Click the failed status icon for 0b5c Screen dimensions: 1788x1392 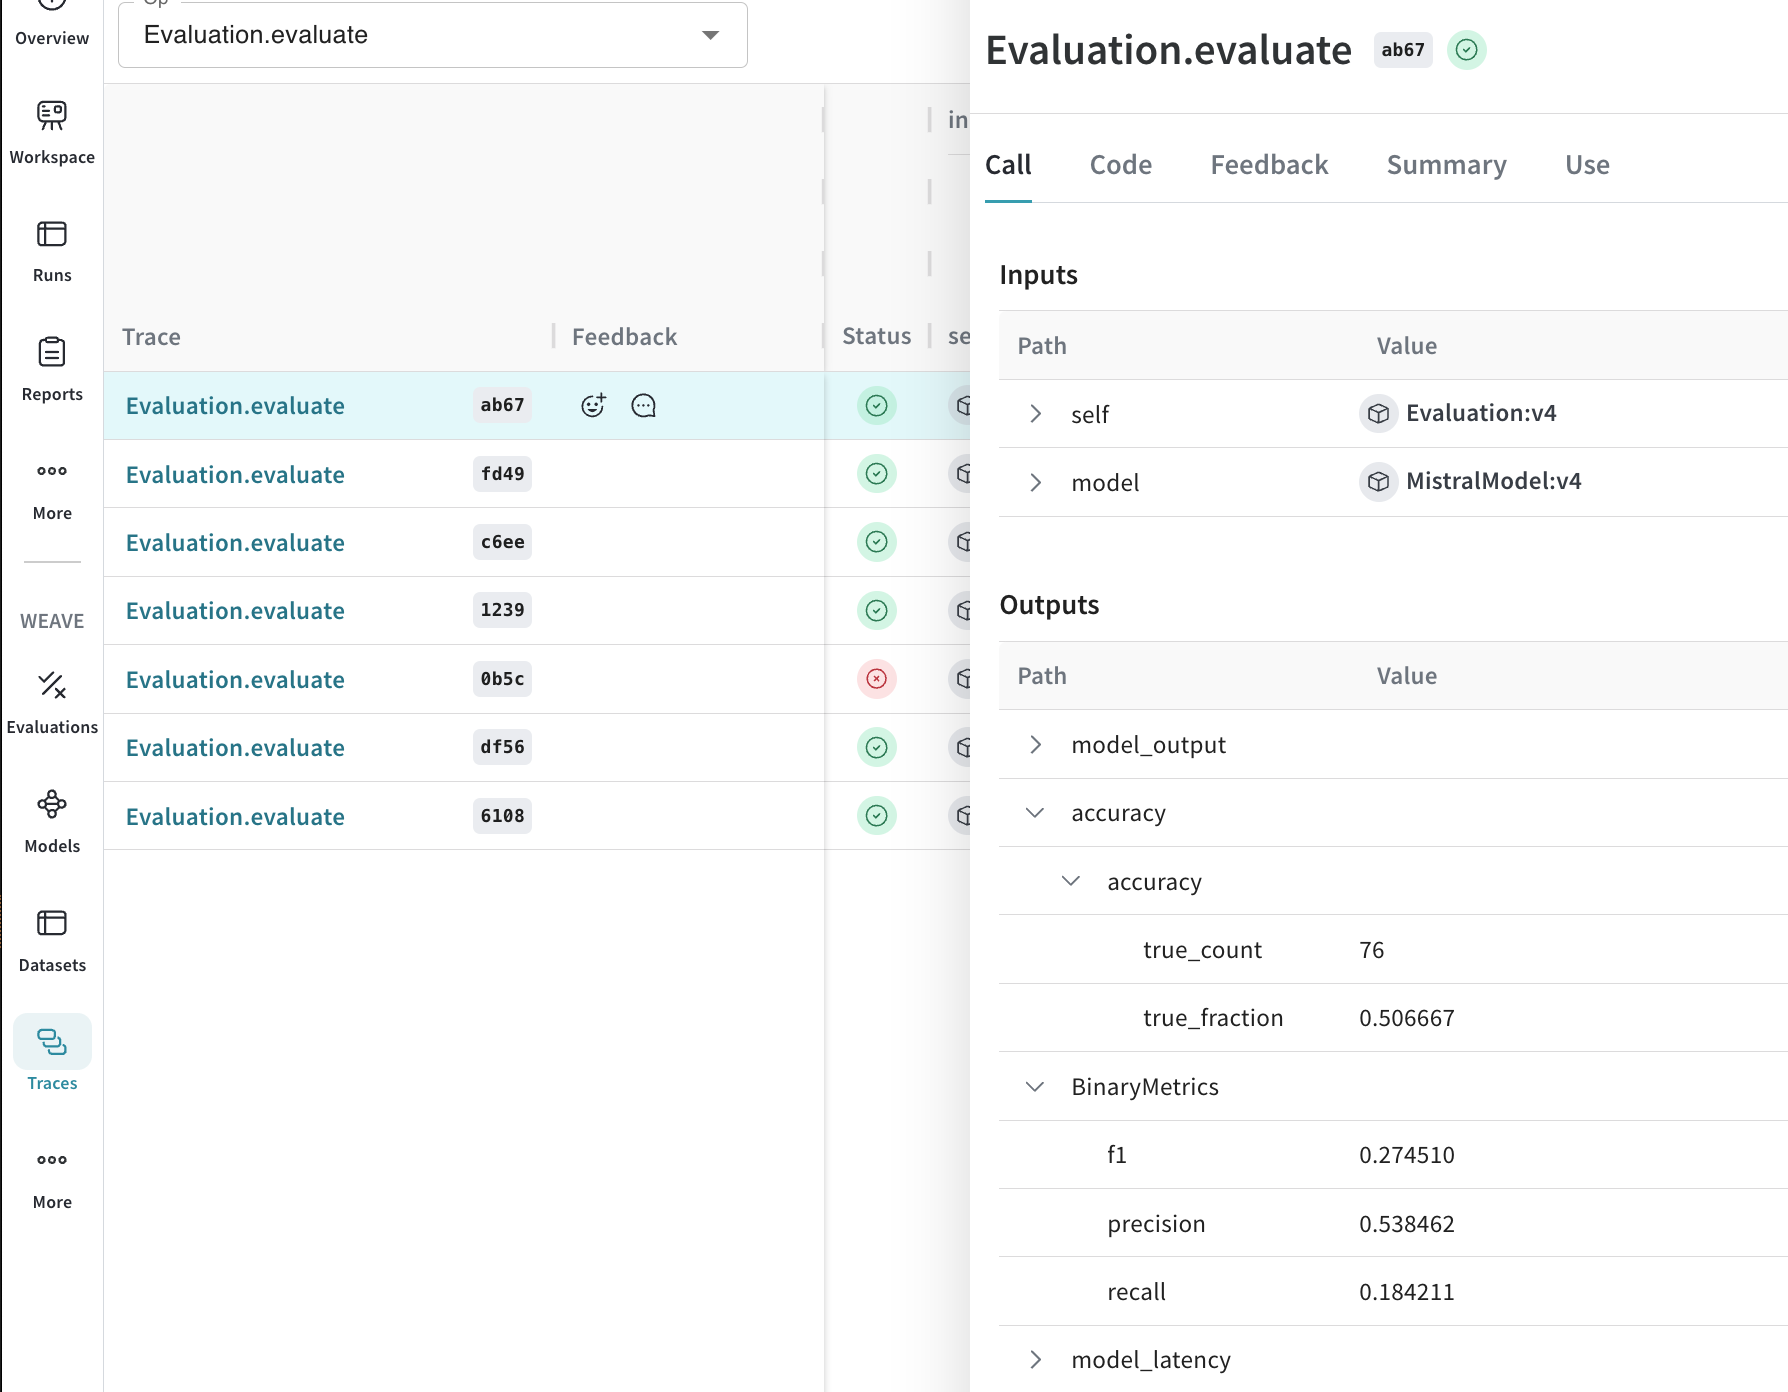tap(876, 679)
